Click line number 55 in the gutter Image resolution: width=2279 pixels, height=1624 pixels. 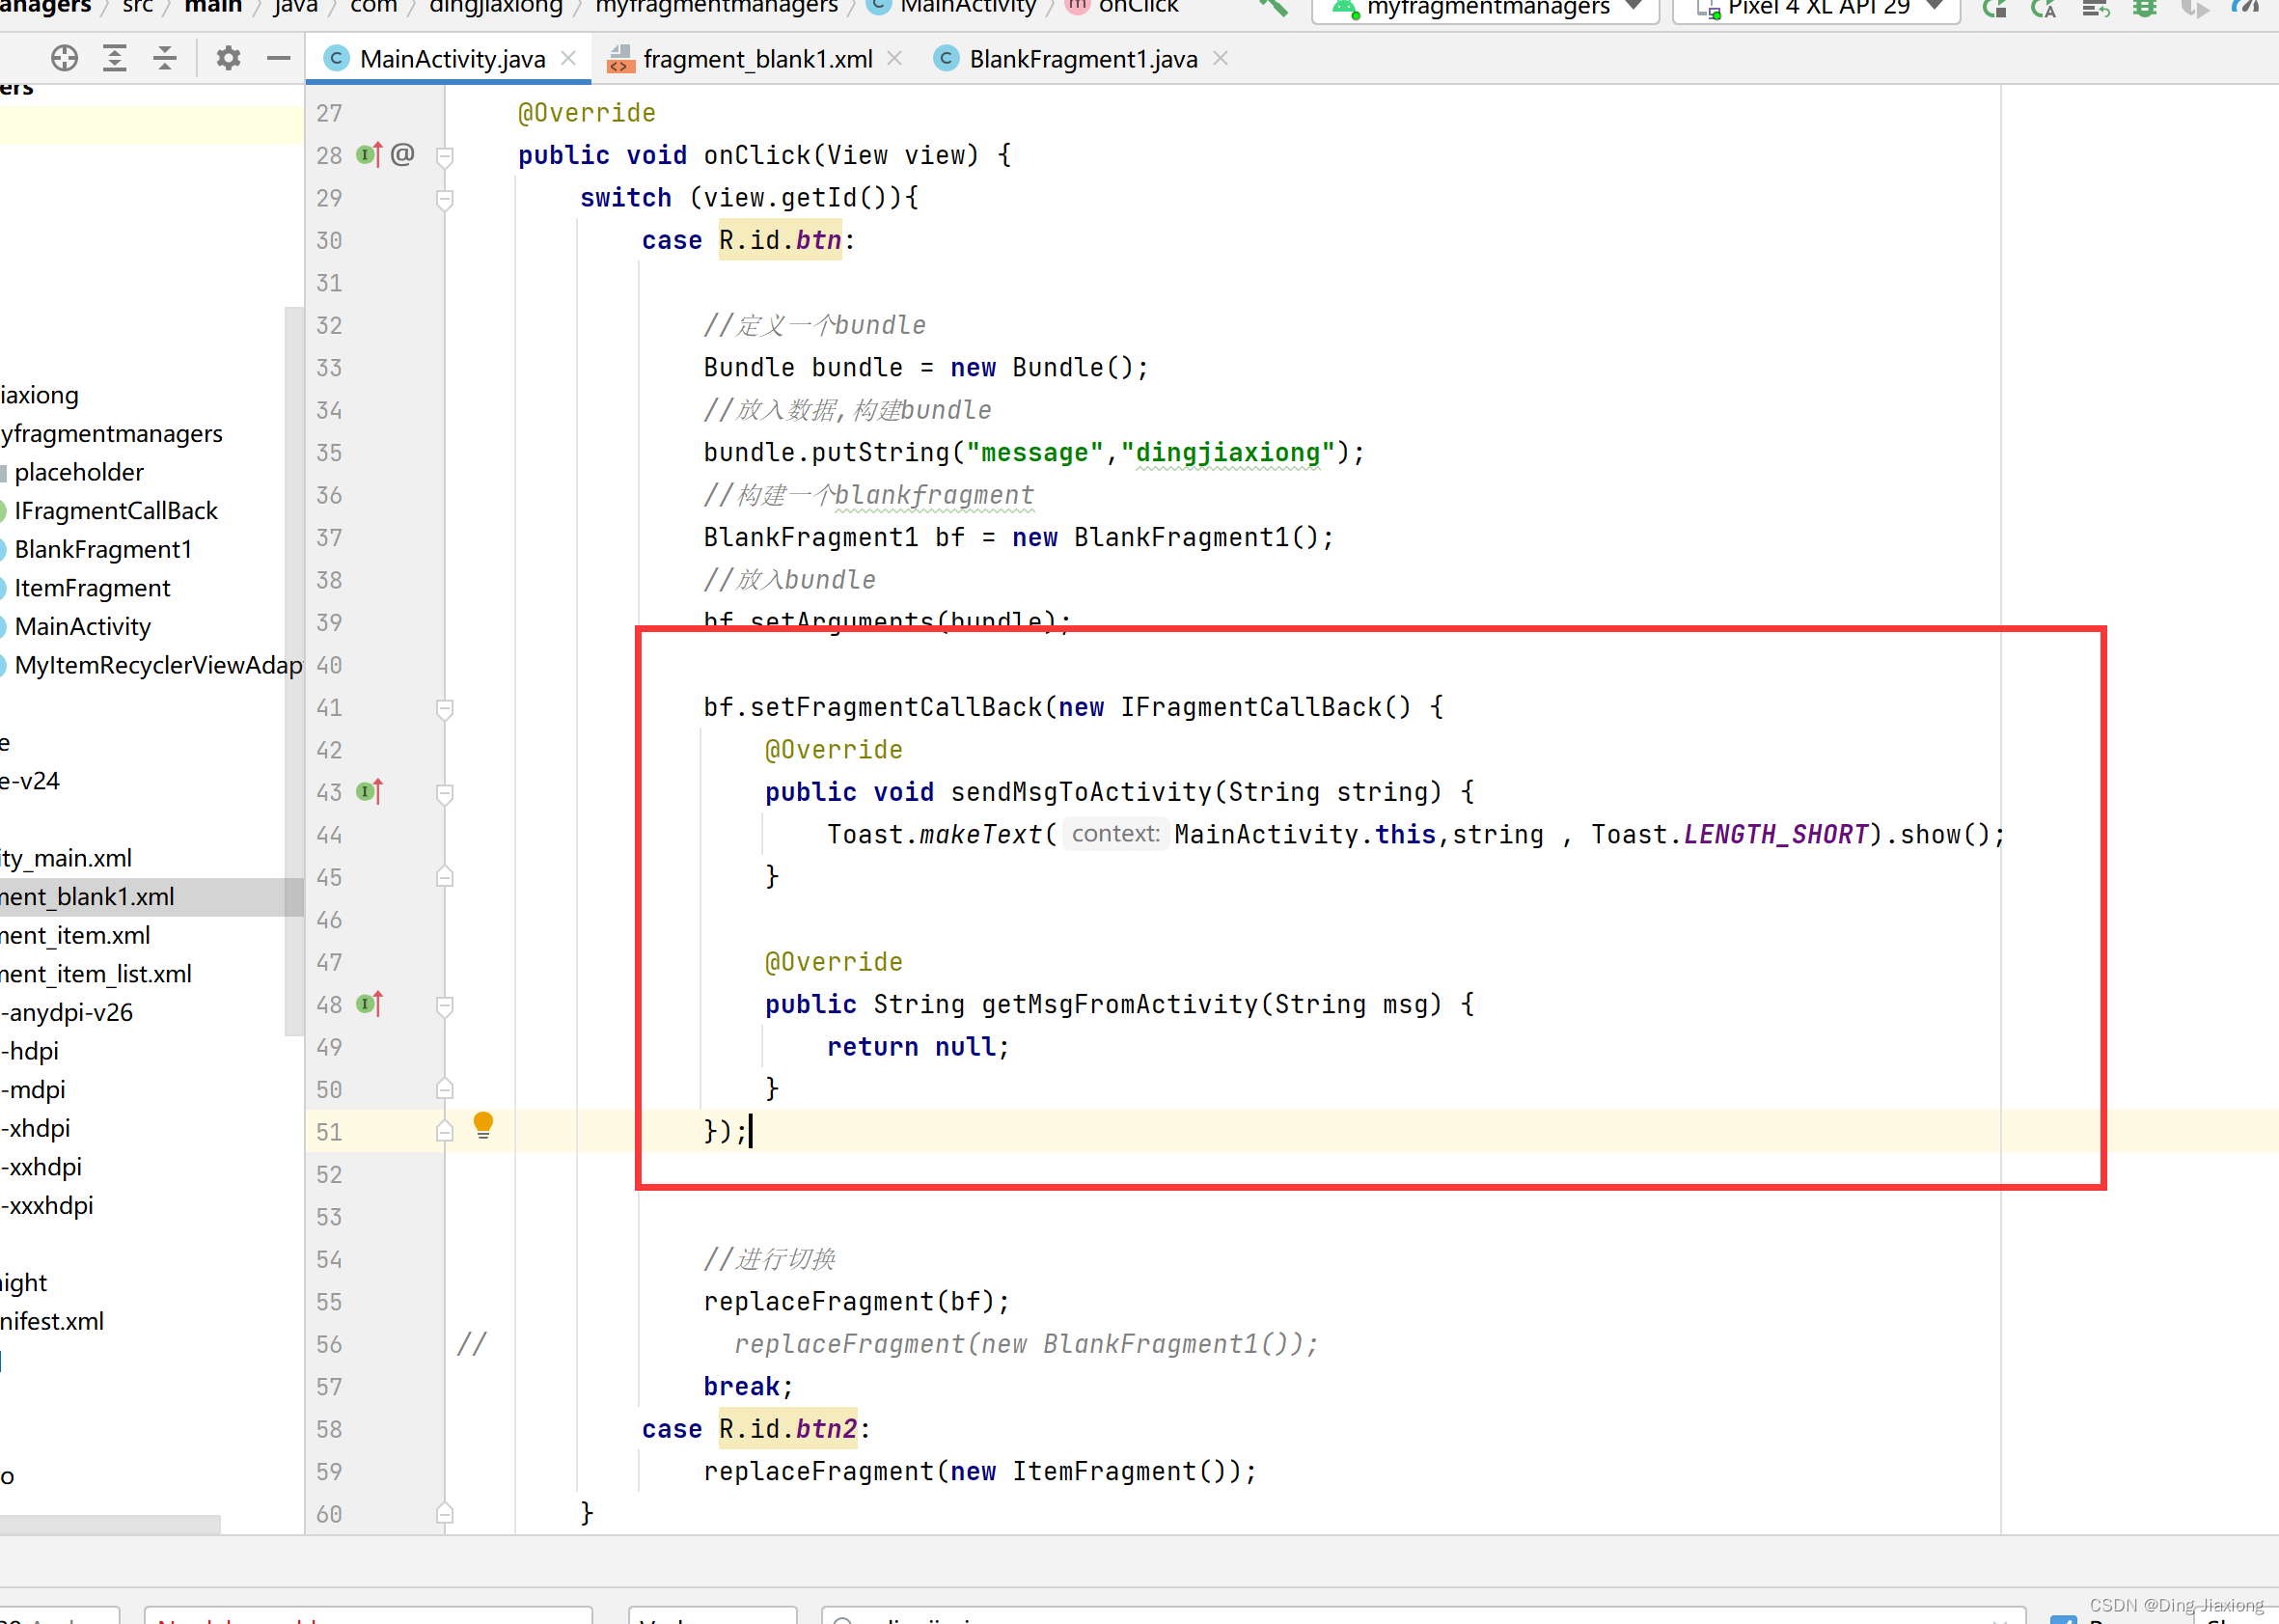[x=329, y=1302]
